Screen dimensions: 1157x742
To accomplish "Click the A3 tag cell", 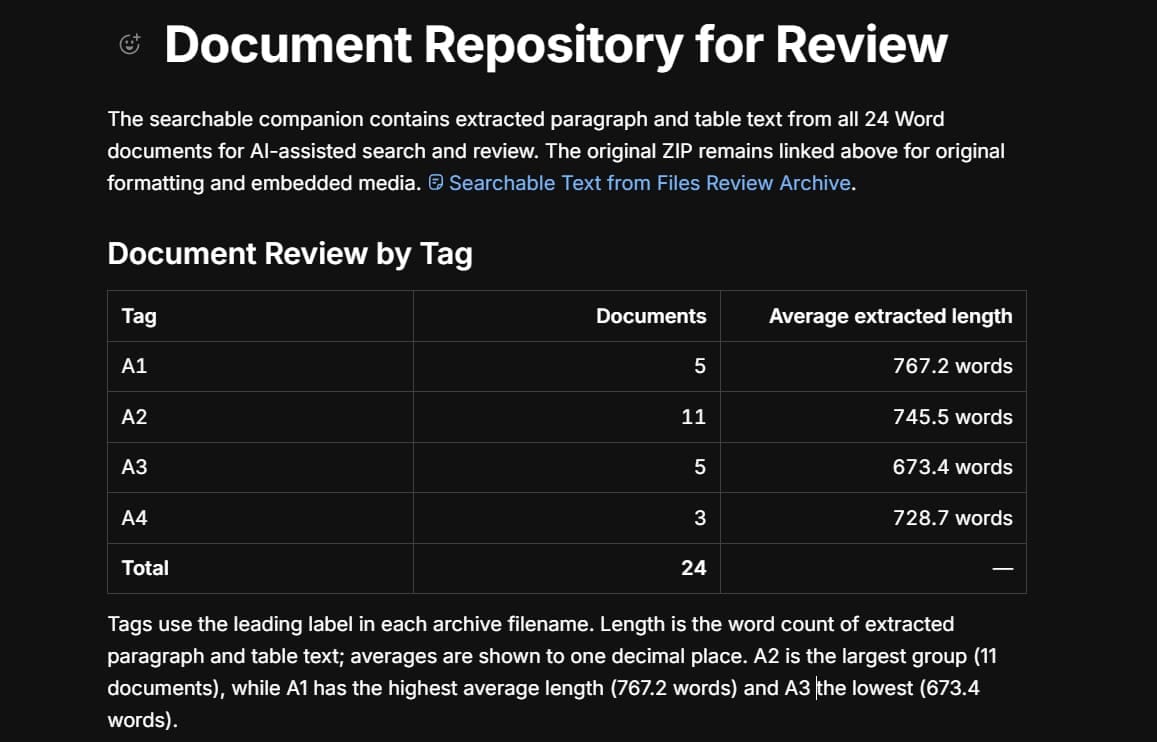I will [260, 468].
